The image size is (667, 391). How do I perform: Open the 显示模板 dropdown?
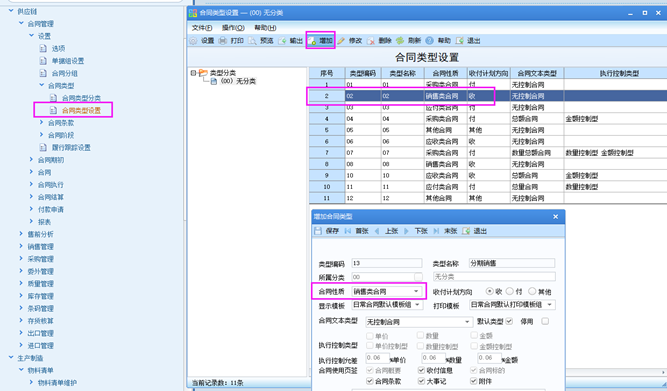pyautogui.click(x=417, y=305)
